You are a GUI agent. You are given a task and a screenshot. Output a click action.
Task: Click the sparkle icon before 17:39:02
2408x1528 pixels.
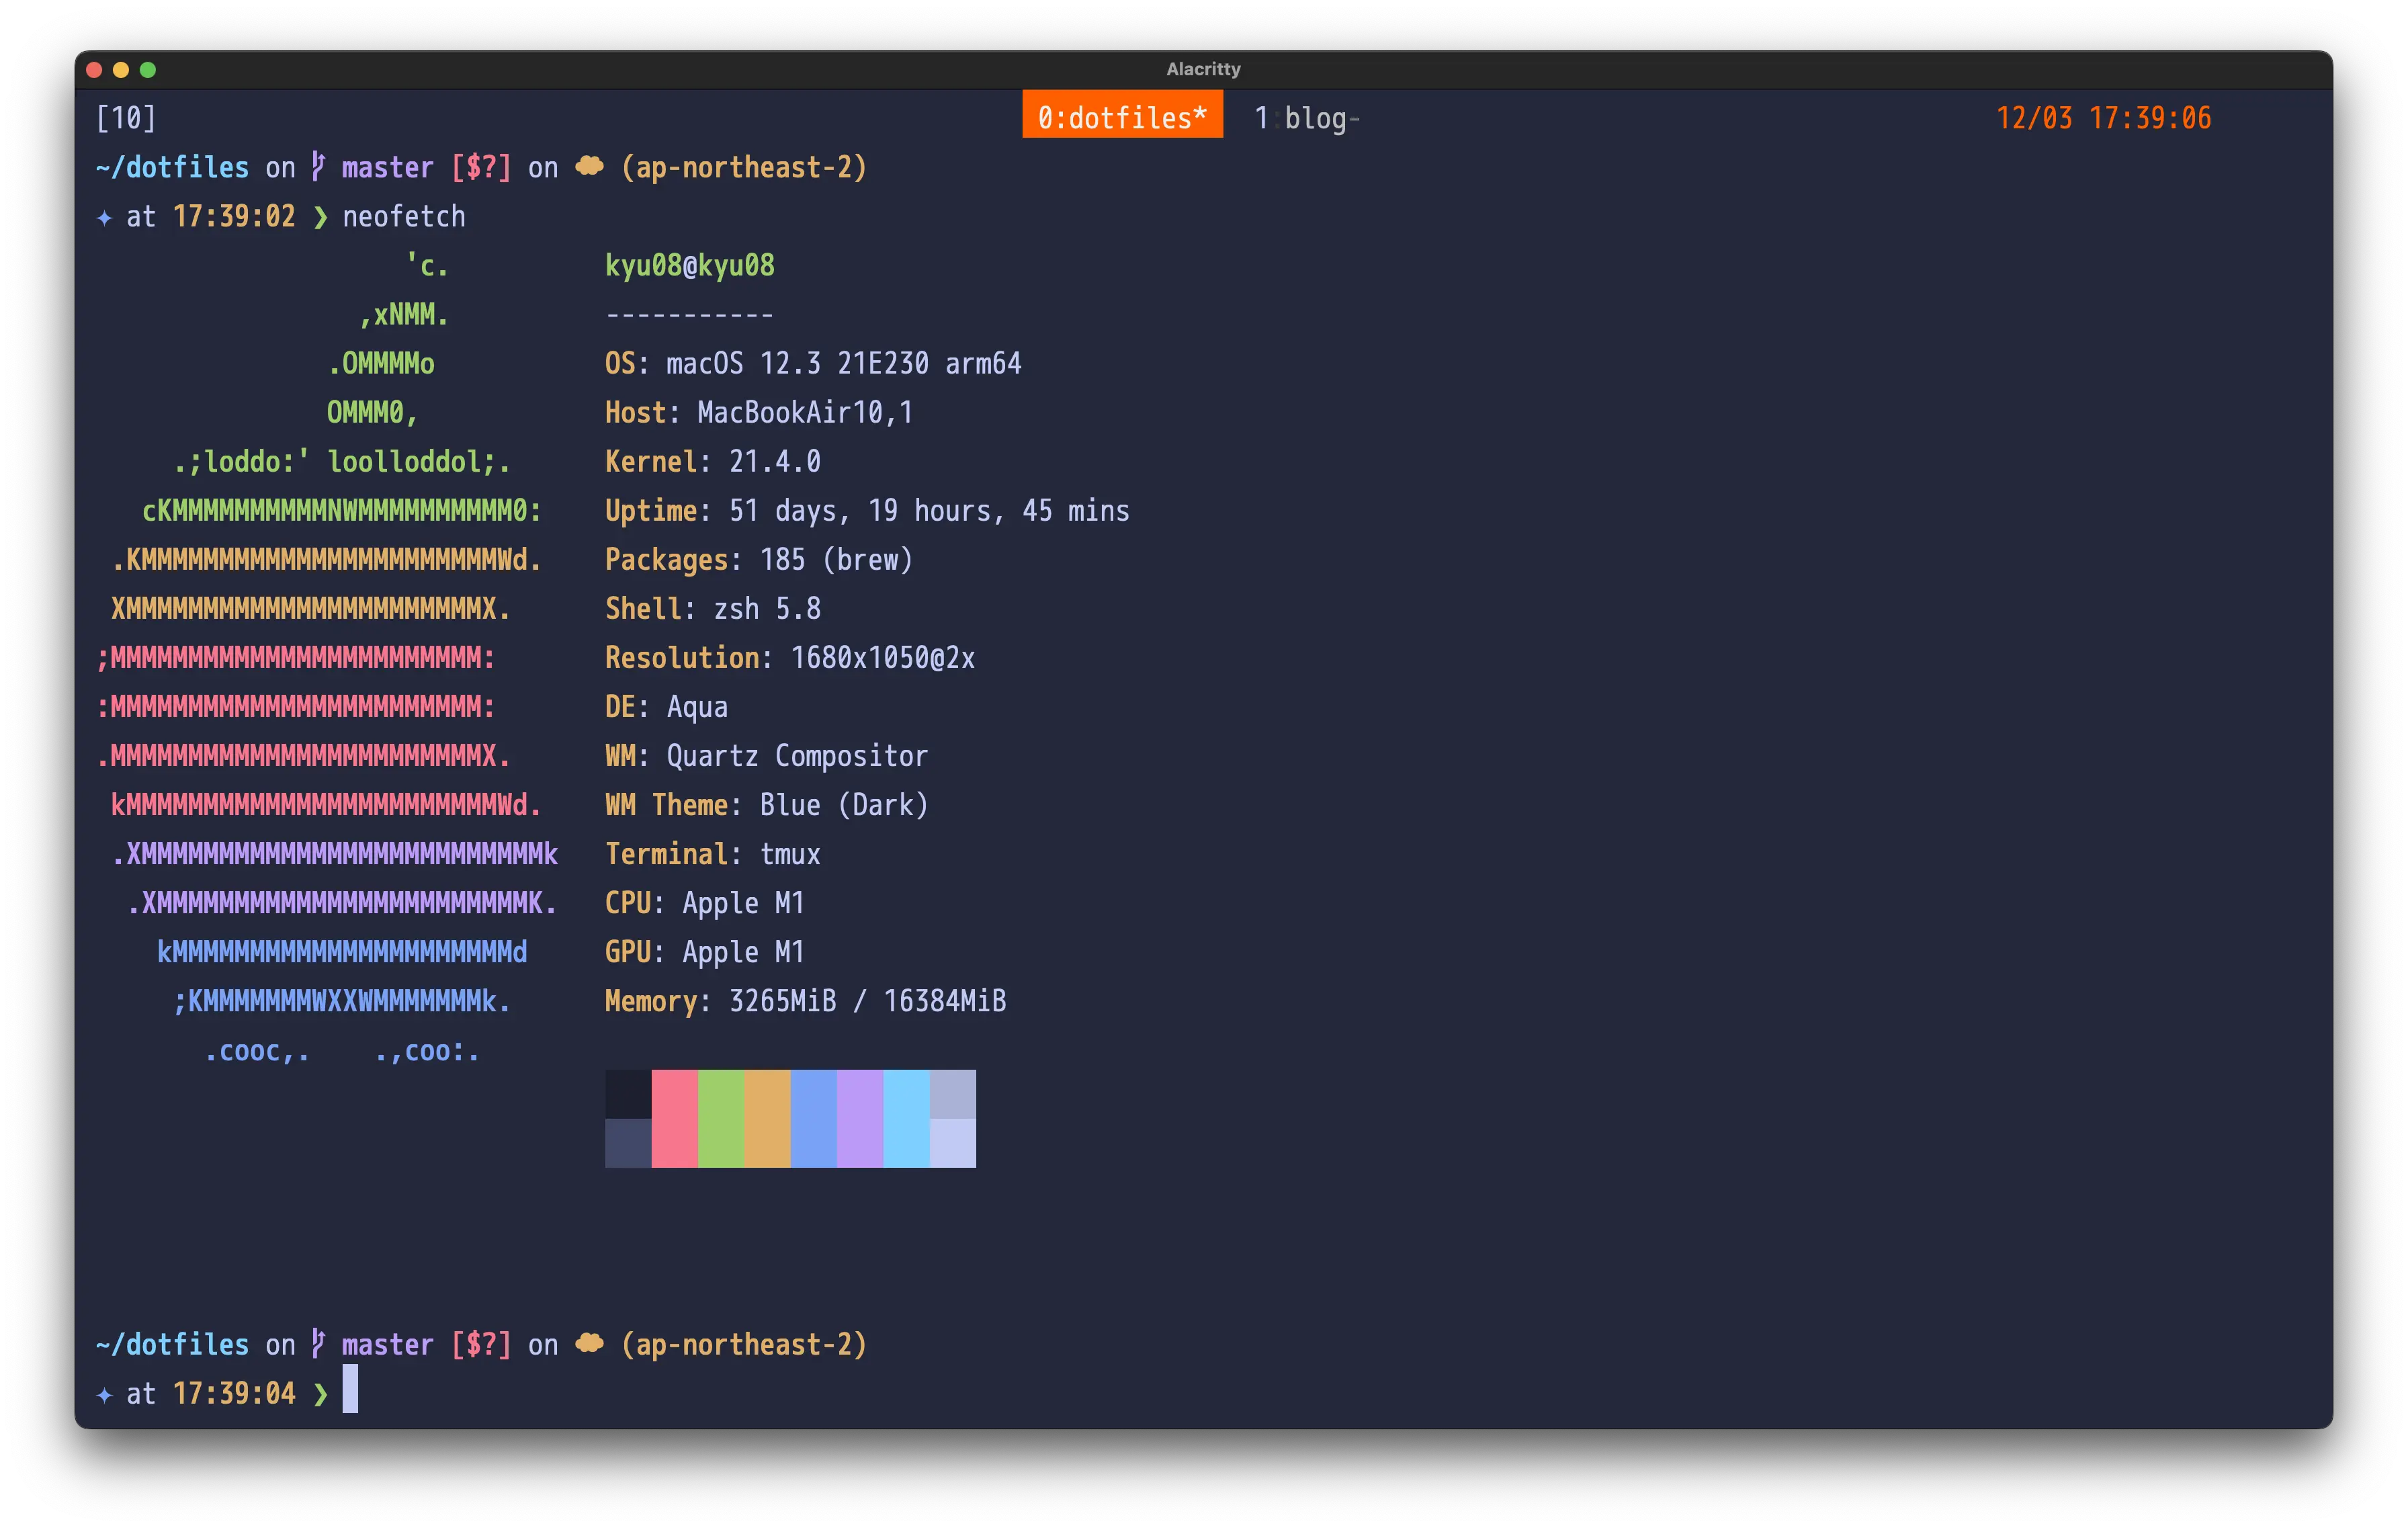[x=104, y=217]
